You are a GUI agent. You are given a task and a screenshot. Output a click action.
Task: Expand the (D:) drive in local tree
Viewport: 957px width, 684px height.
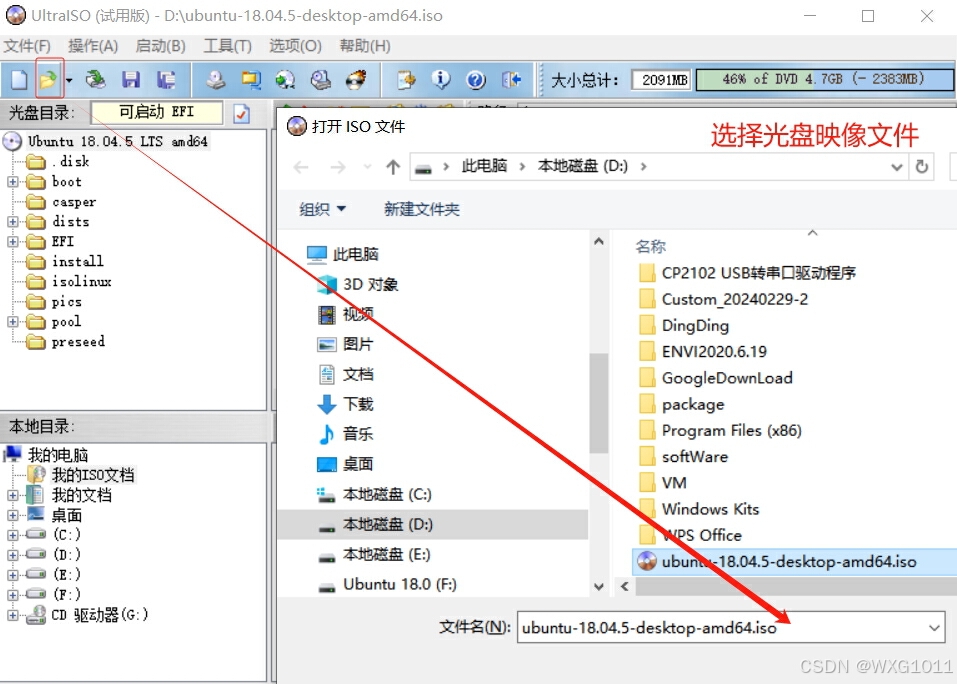pyautogui.click(x=13, y=555)
